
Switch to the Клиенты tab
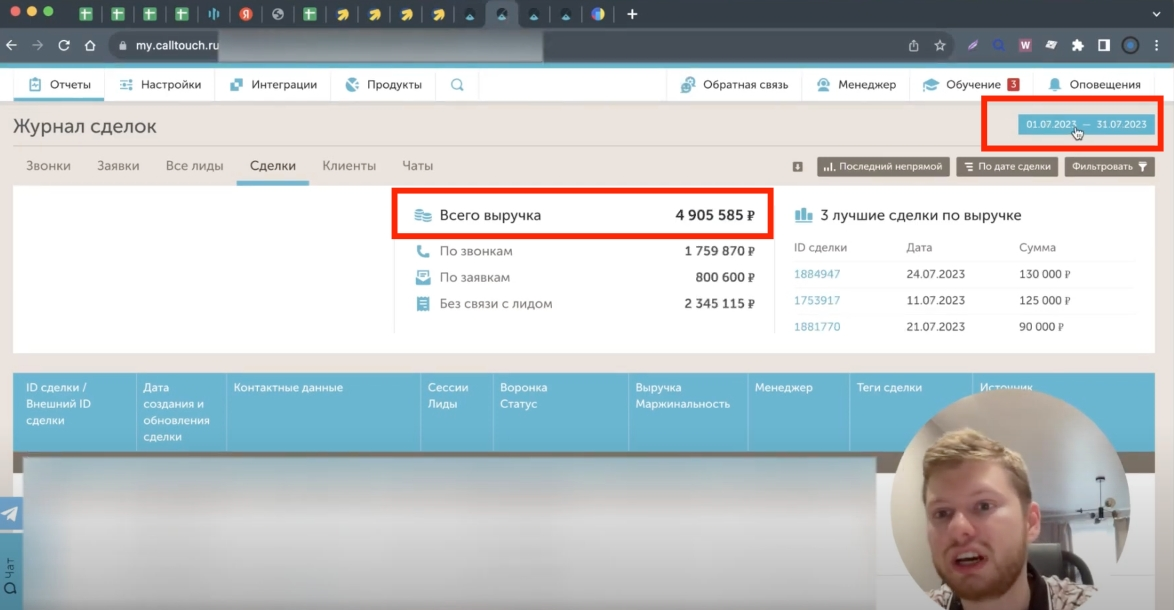pyautogui.click(x=349, y=165)
